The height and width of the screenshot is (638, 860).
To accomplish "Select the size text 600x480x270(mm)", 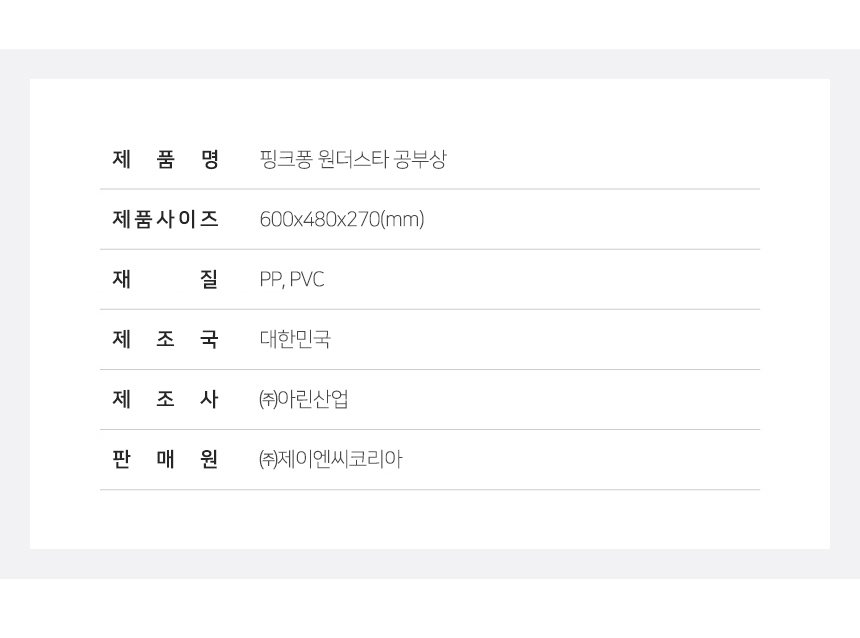I will pyautogui.click(x=342, y=219).
